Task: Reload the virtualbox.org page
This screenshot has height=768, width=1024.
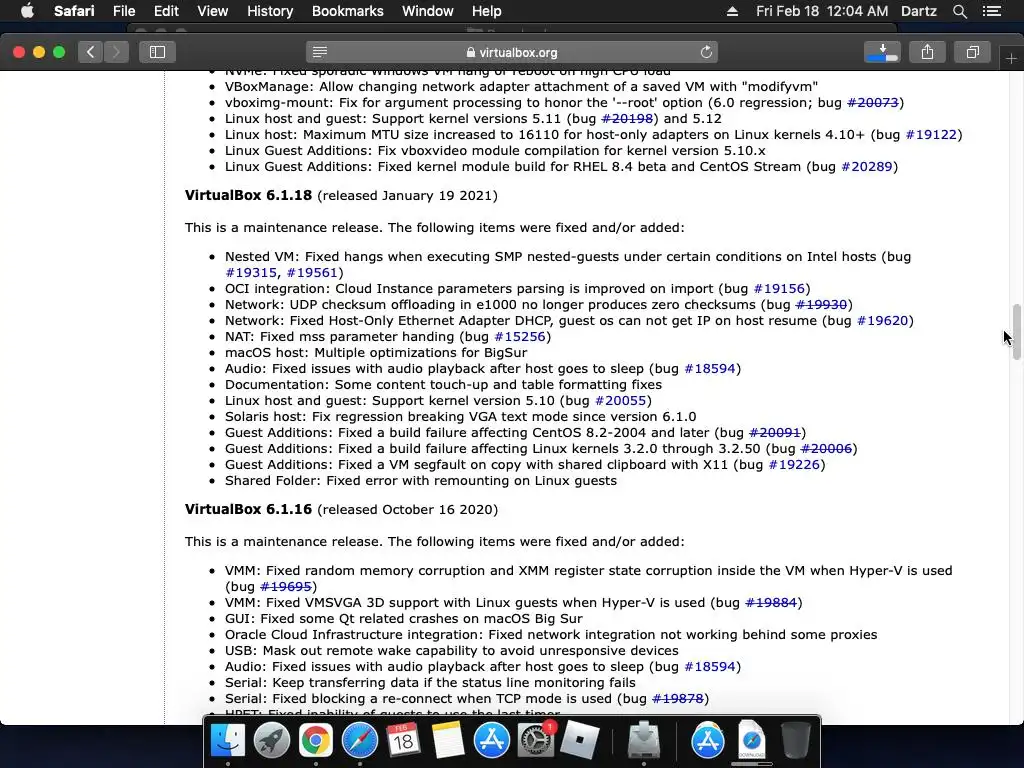Action: (x=706, y=52)
